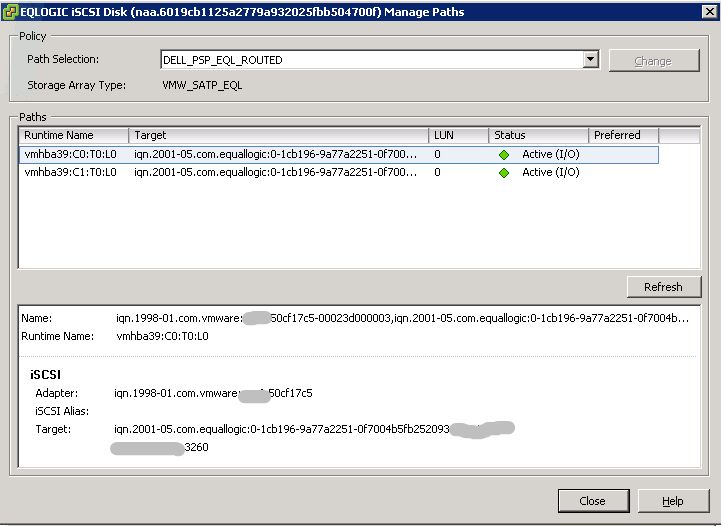Sort by Target column header

pyautogui.click(x=279, y=135)
